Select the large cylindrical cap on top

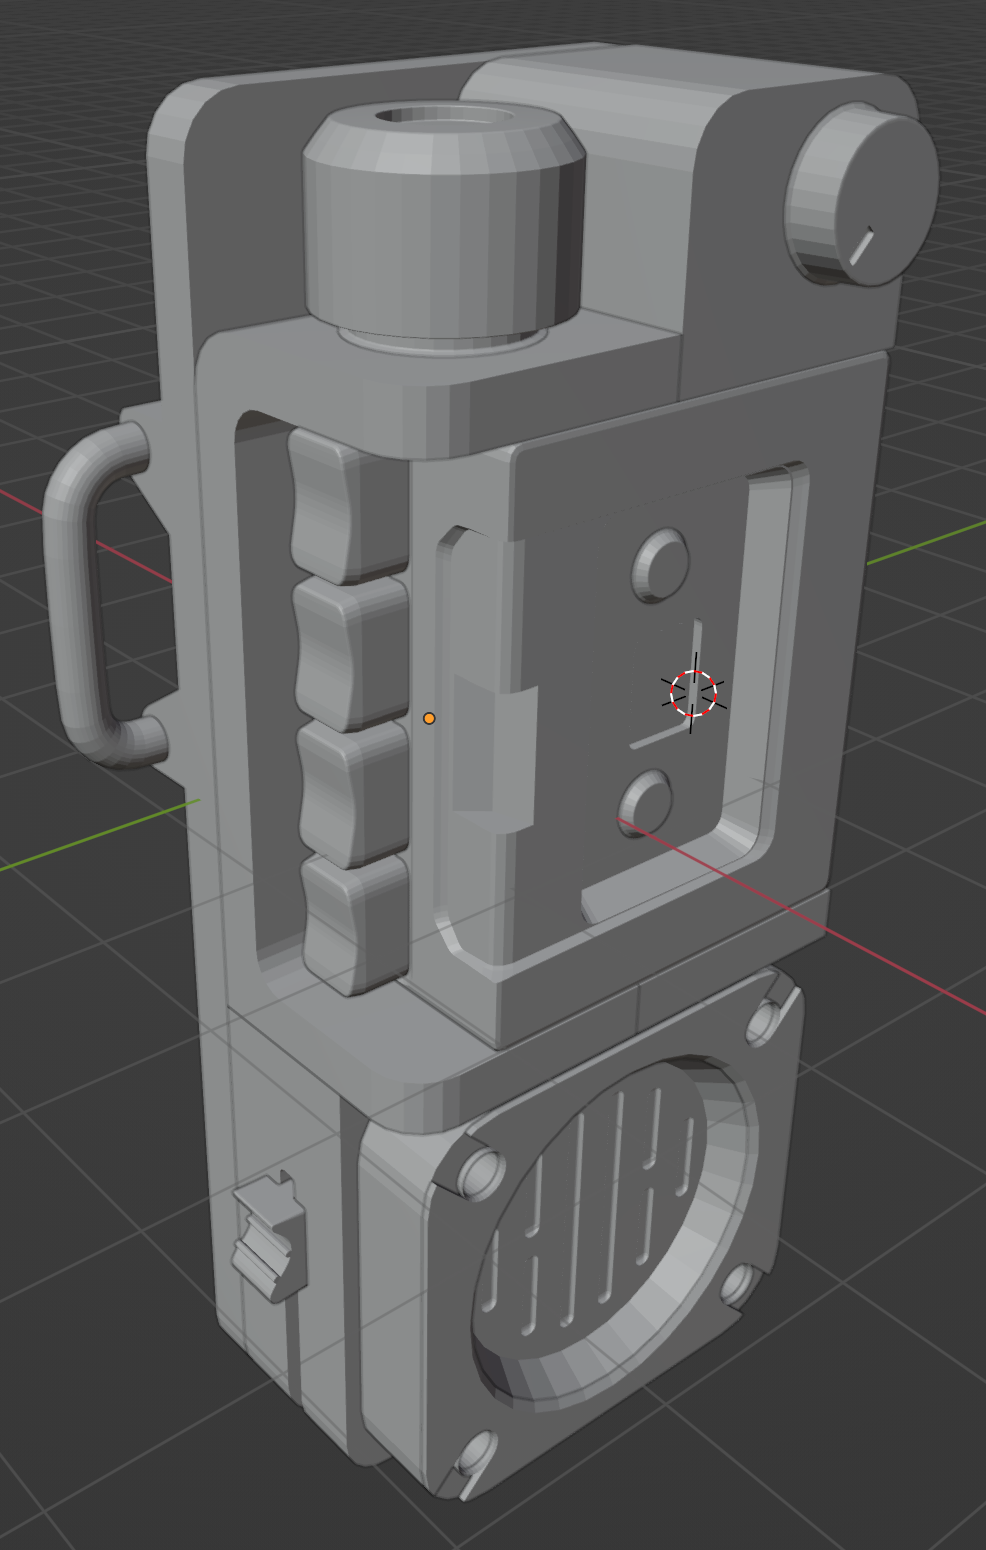coord(444,222)
